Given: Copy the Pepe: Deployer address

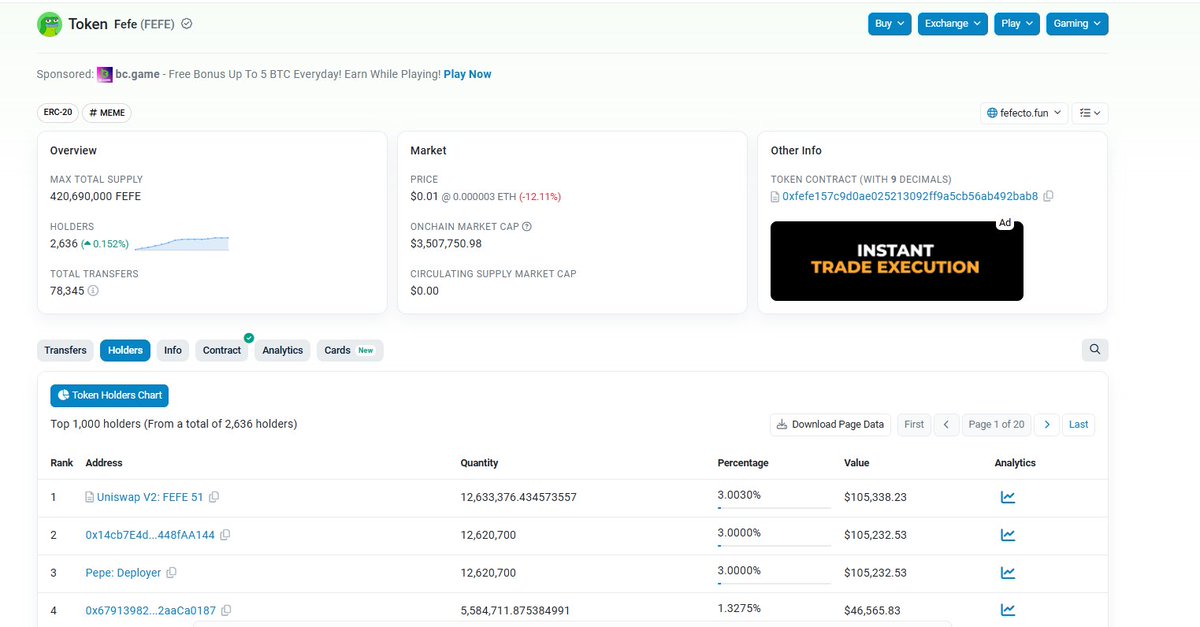Looking at the screenshot, I should [x=172, y=573].
